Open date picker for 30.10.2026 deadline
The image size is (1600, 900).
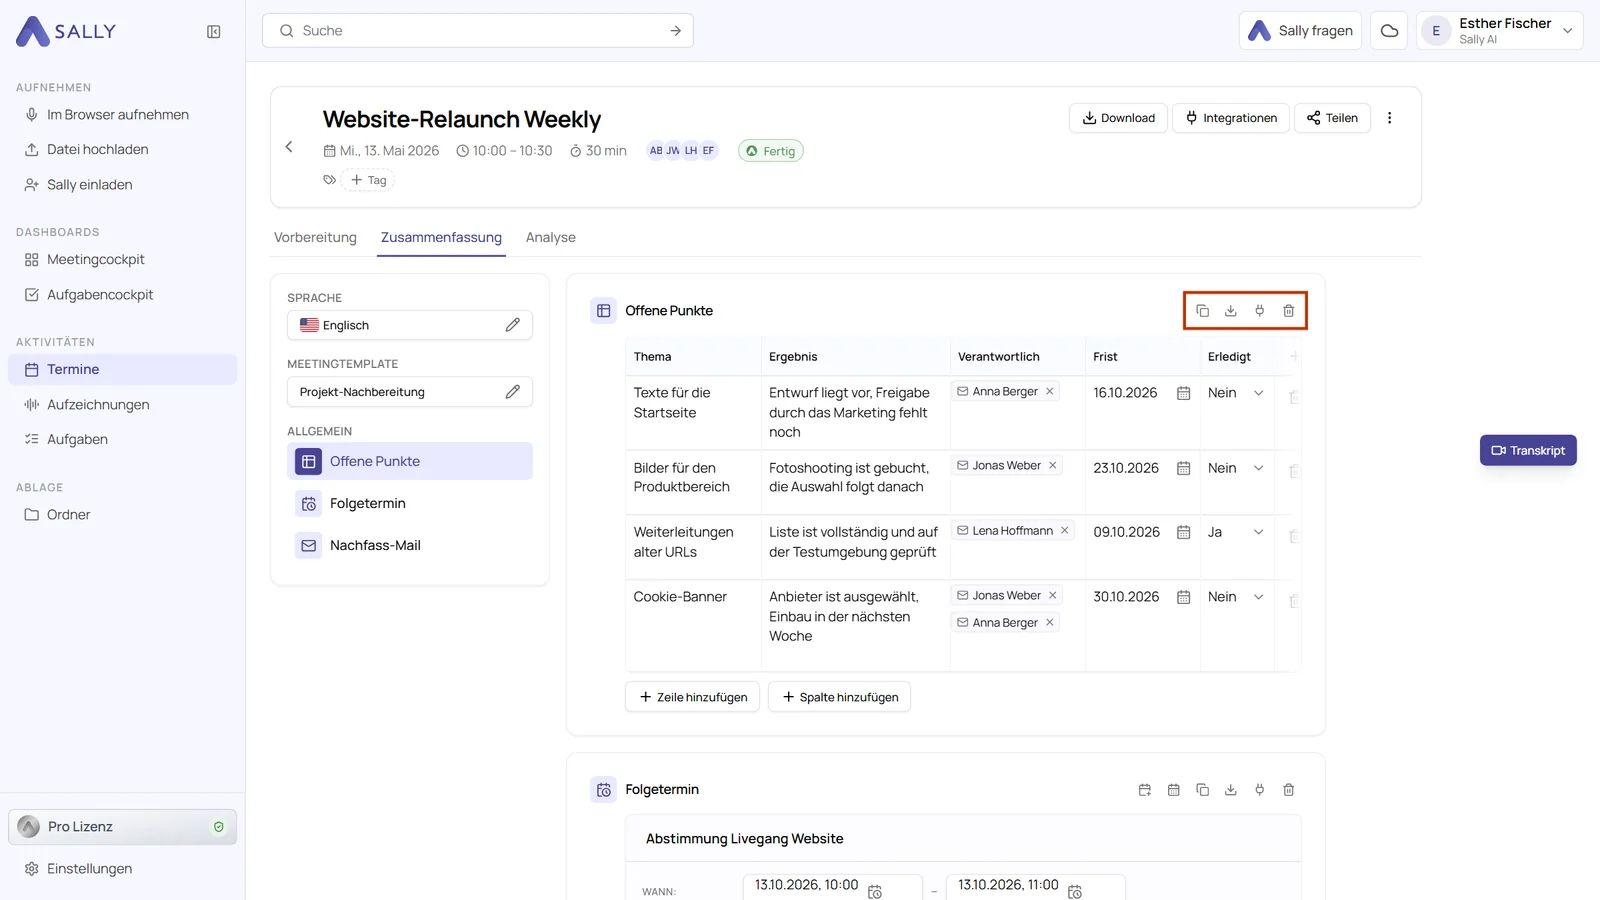(x=1183, y=597)
